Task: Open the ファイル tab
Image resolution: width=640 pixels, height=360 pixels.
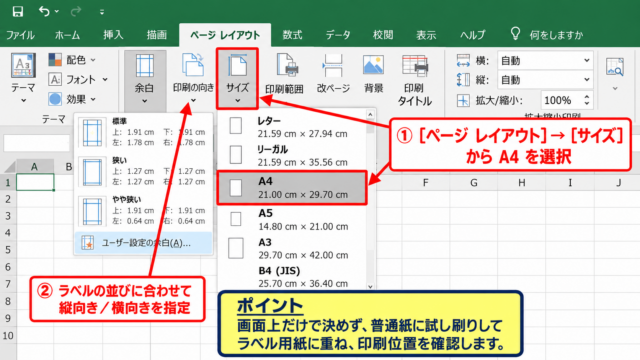Action: (x=20, y=35)
